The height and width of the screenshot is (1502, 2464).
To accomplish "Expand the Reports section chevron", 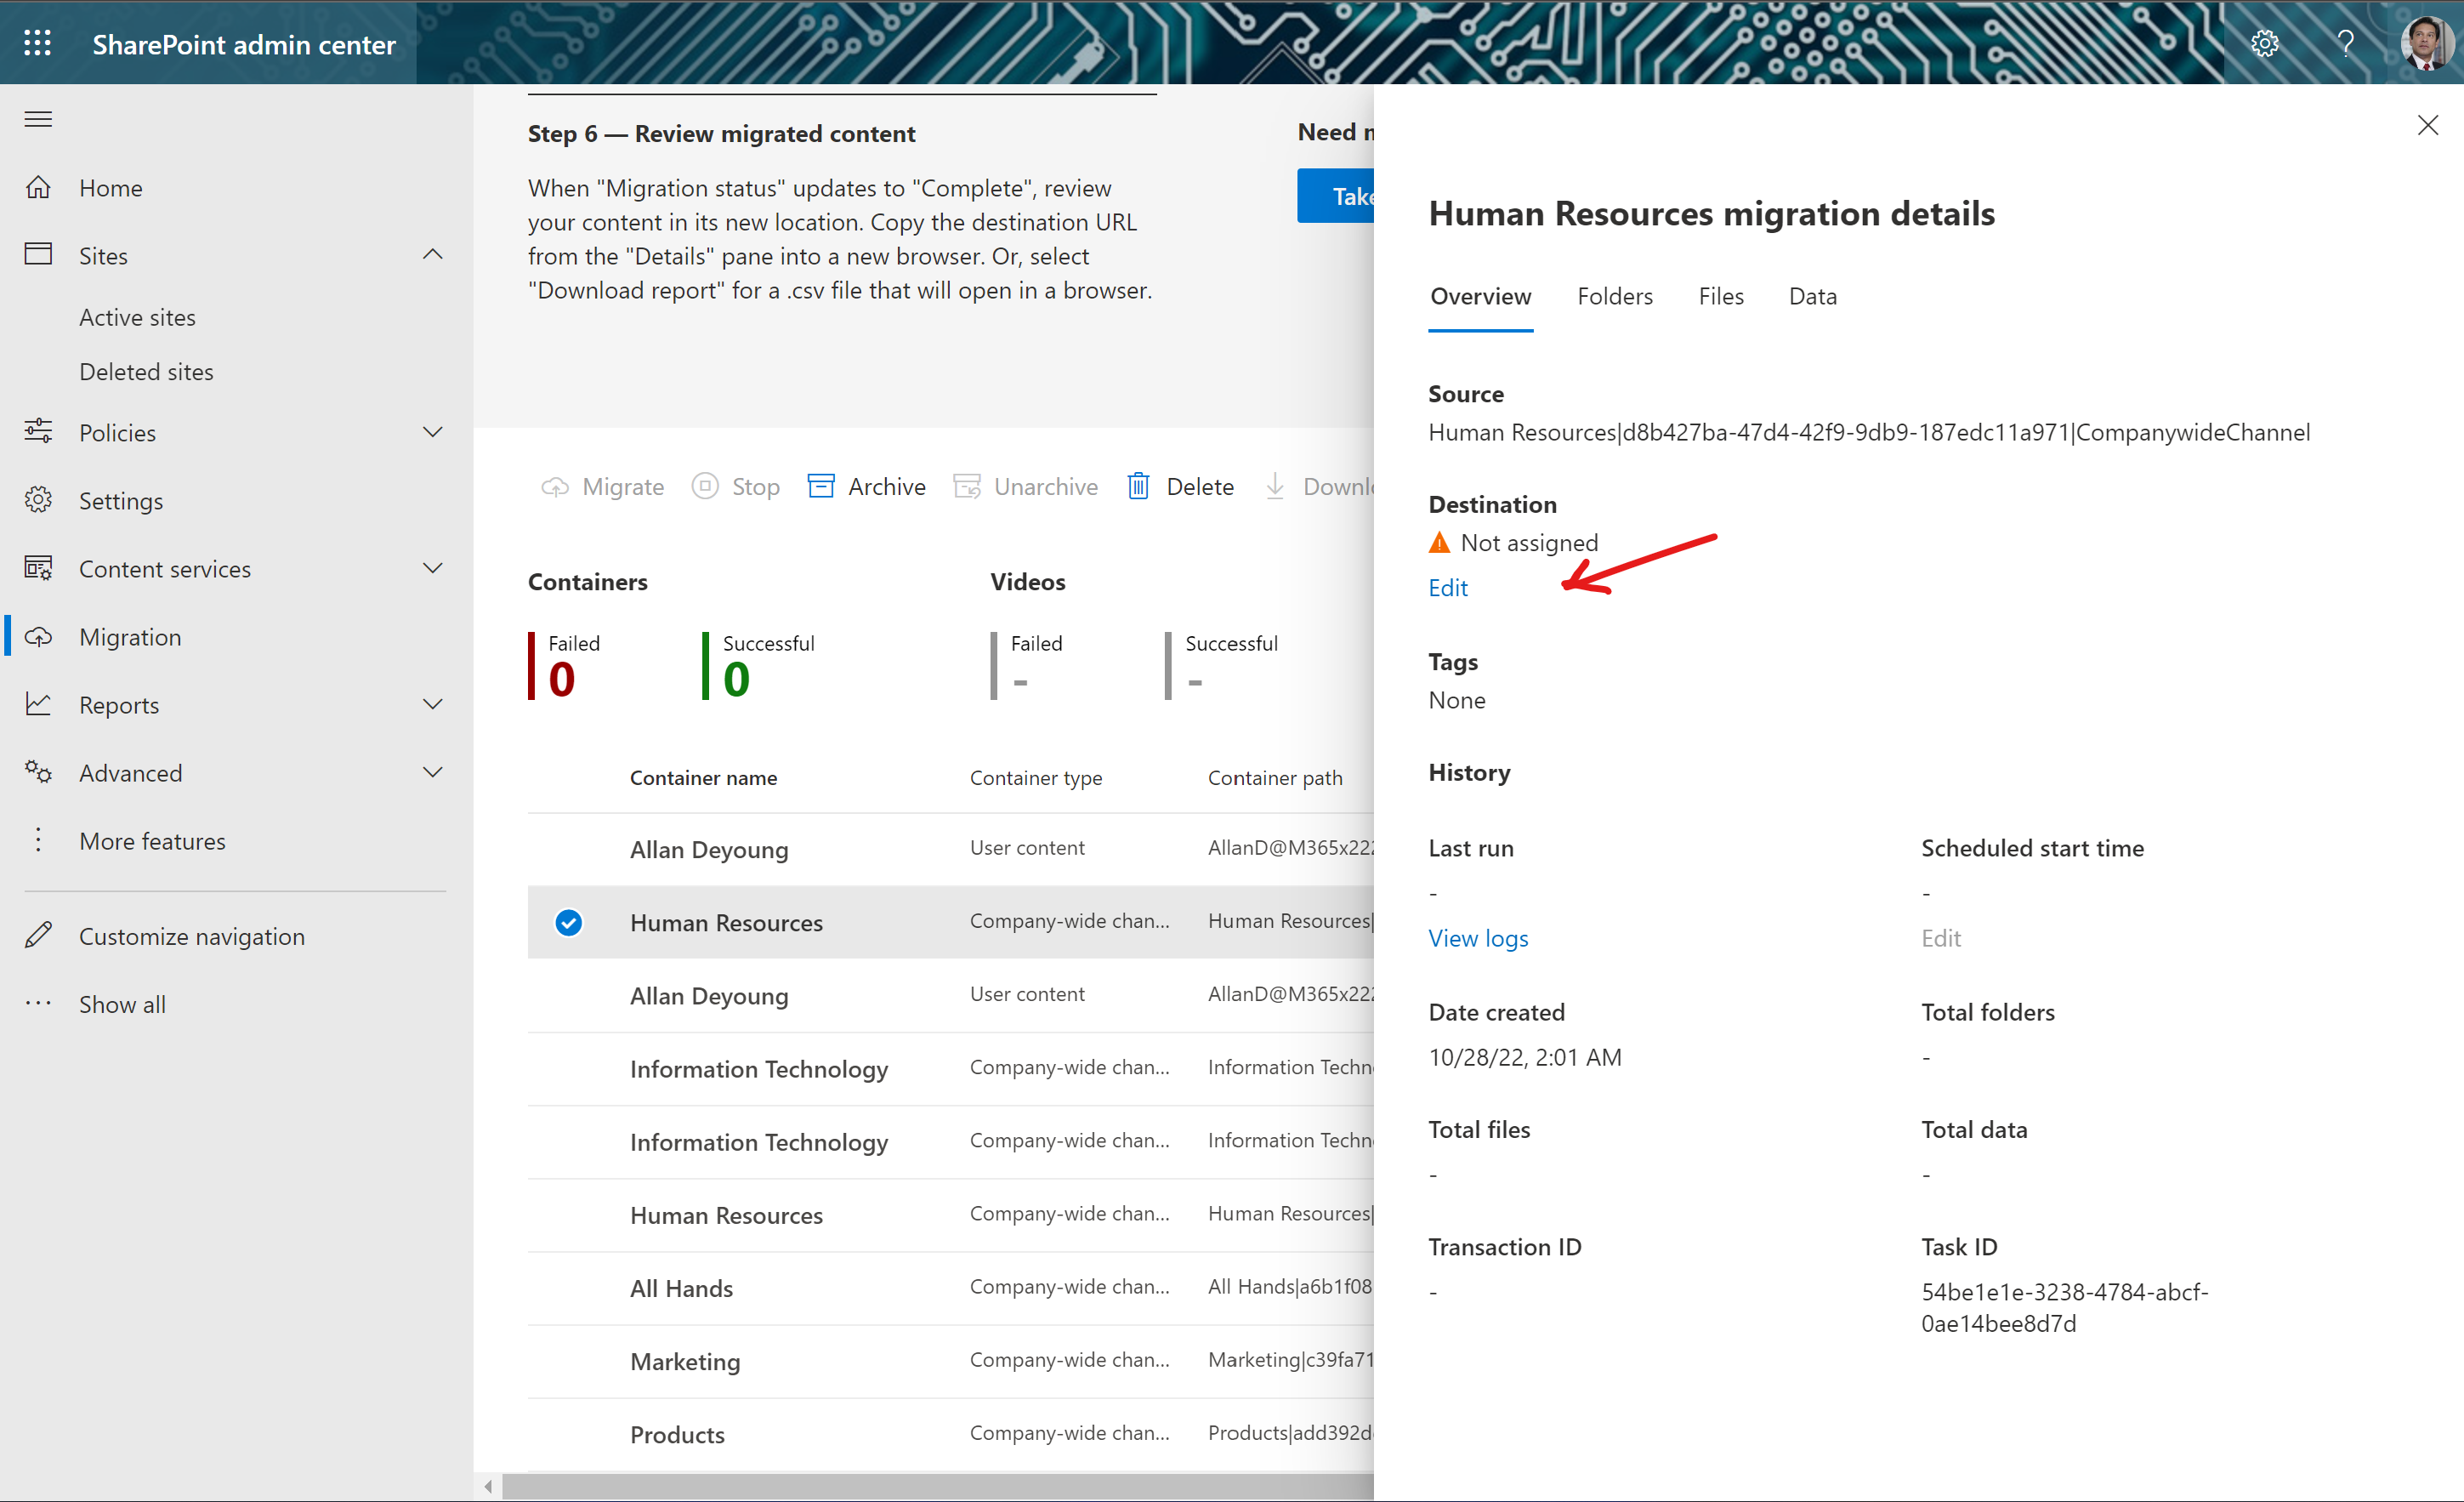I will [433, 704].
